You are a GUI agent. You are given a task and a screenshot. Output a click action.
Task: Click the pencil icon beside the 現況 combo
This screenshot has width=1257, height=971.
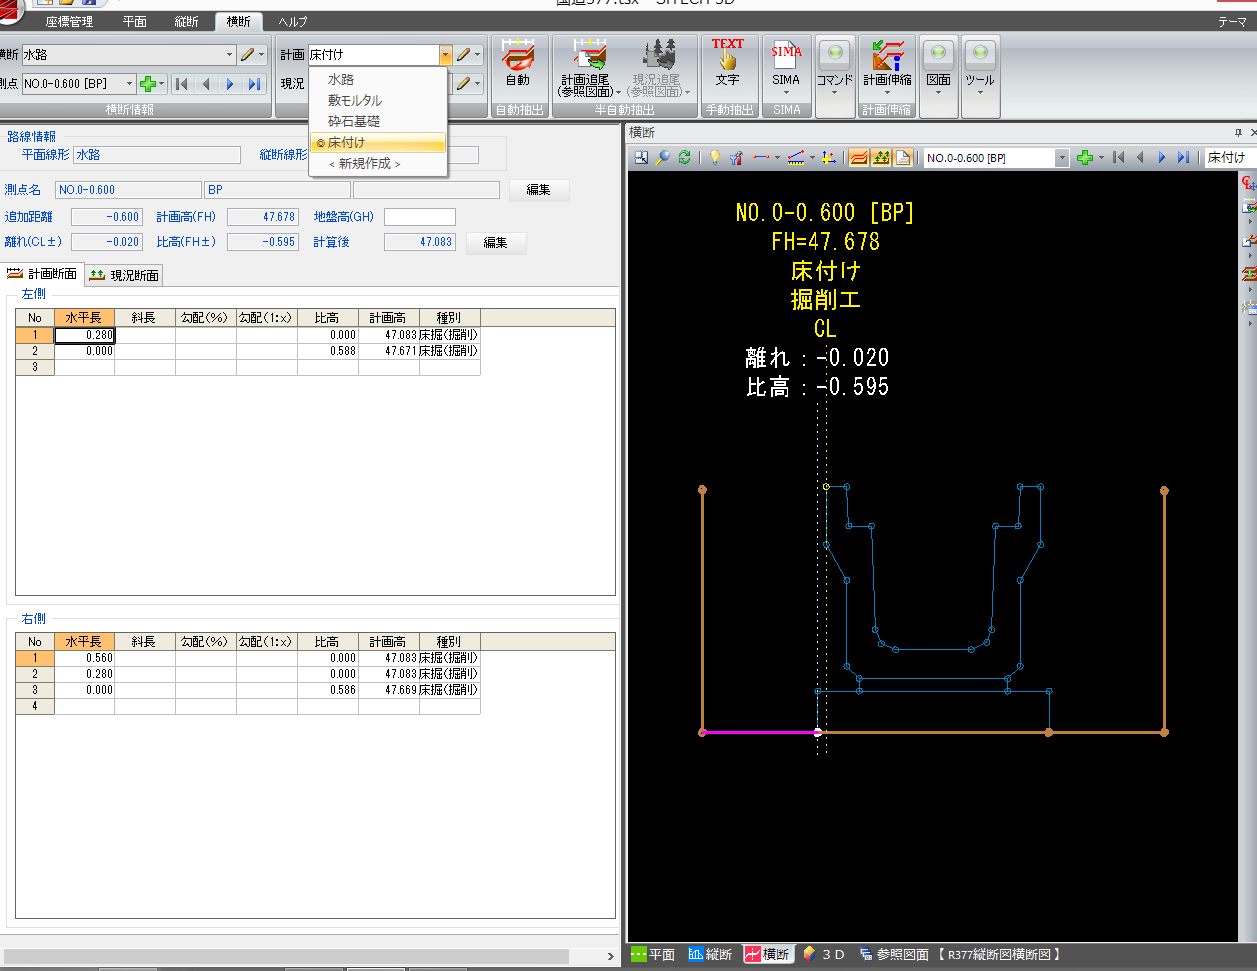(463, 84)
